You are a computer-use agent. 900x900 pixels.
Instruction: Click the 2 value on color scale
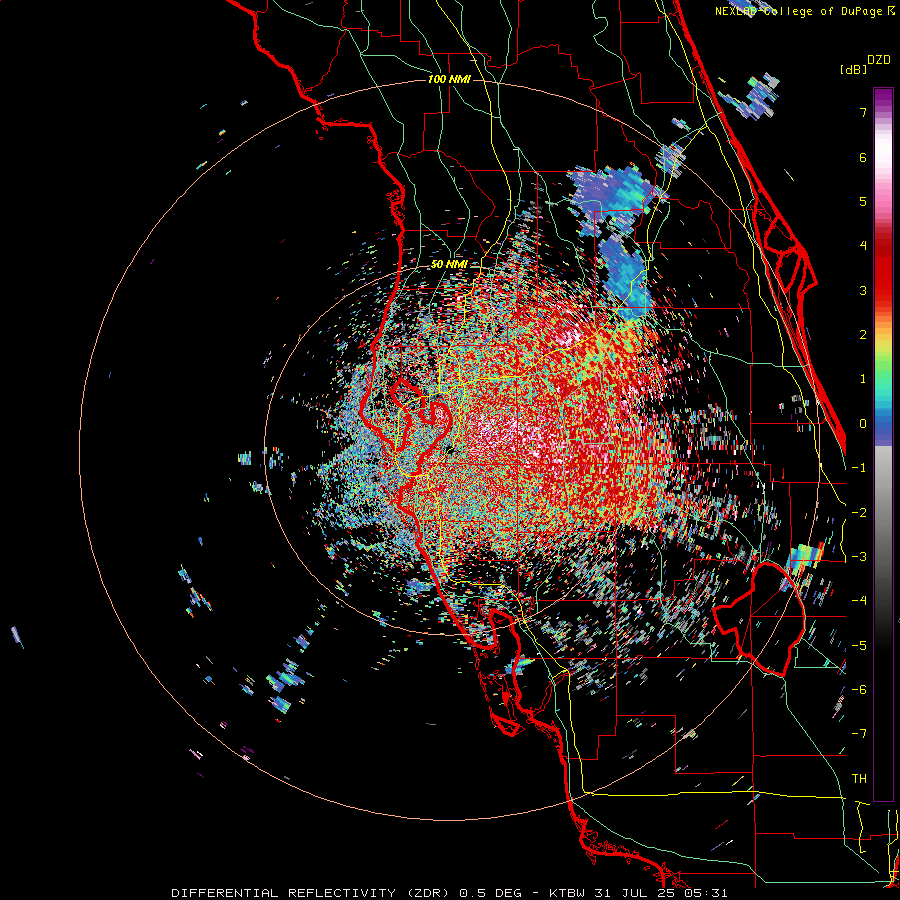863,335
